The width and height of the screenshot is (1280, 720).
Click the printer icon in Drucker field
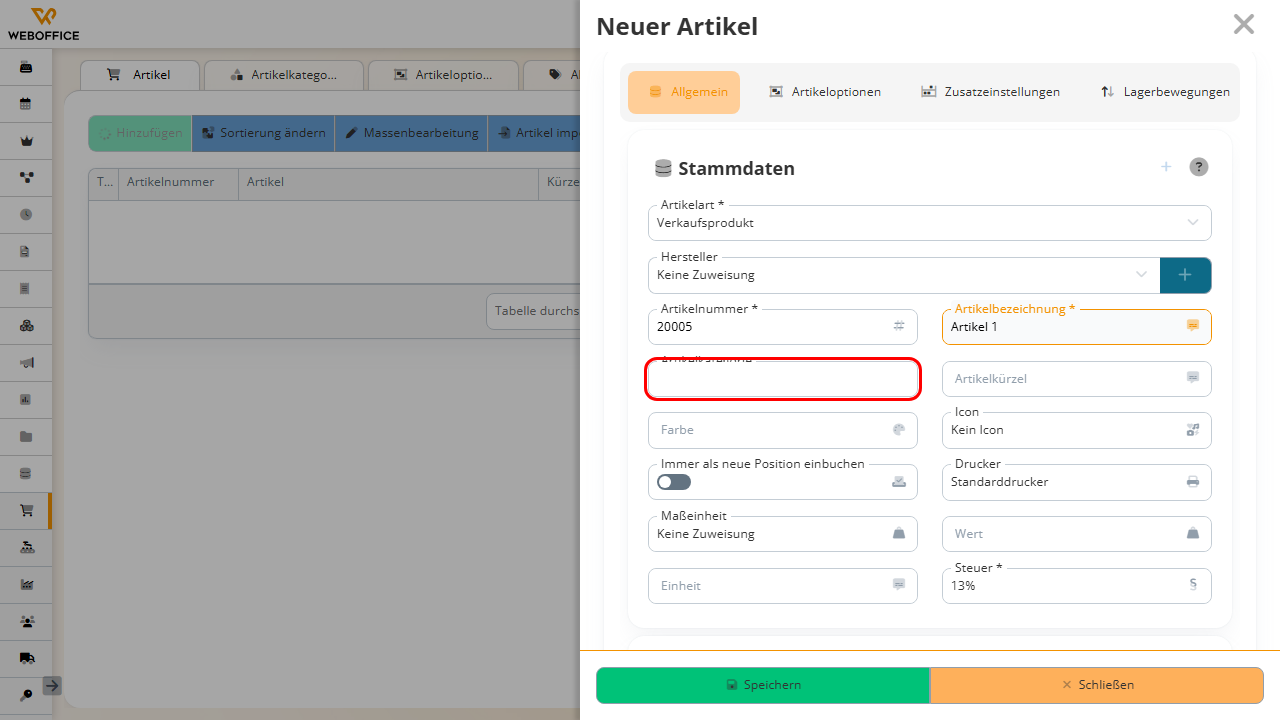1193,482
